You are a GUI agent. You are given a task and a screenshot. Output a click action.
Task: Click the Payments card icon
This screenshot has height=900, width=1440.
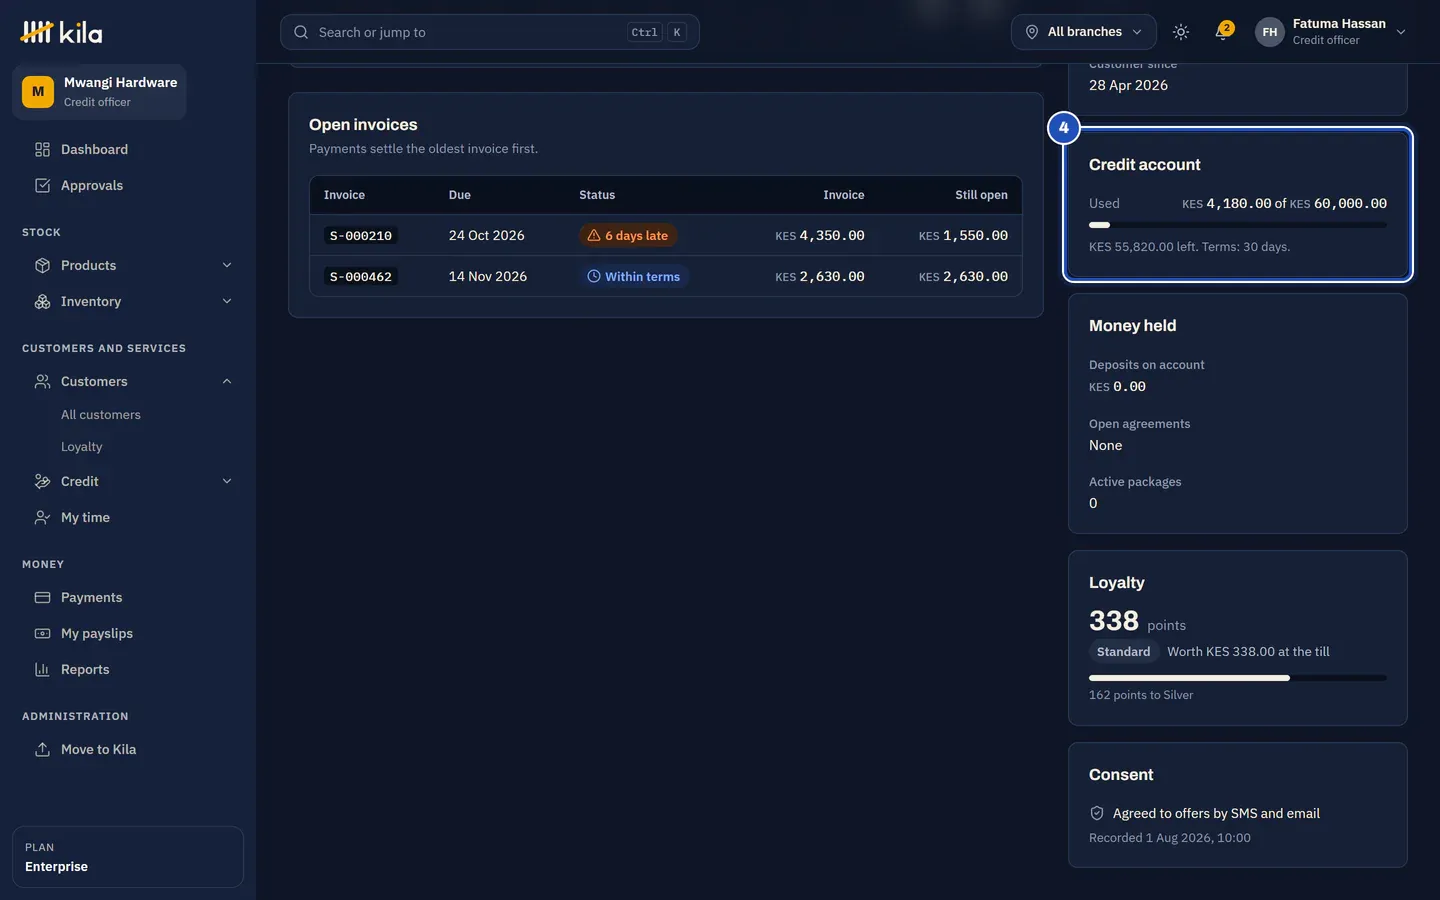tap(42, 598)
